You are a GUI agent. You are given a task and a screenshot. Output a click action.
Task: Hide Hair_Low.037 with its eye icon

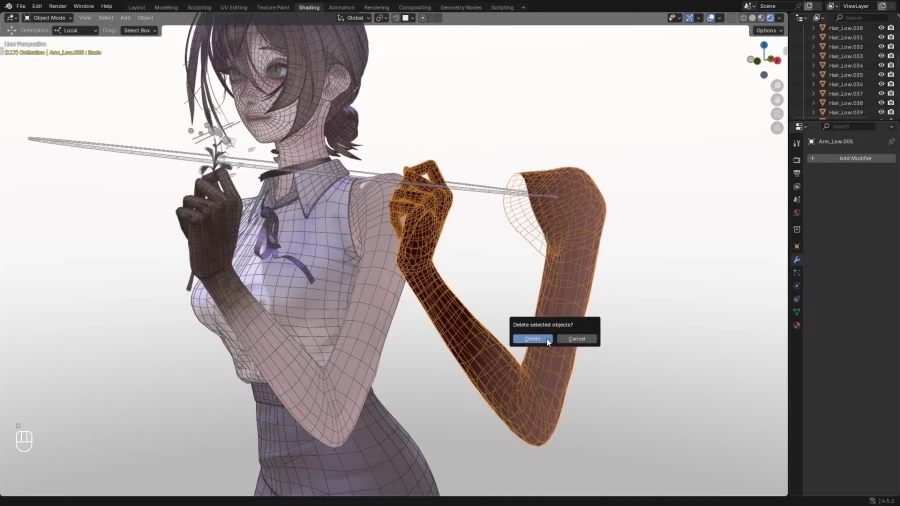881,94
